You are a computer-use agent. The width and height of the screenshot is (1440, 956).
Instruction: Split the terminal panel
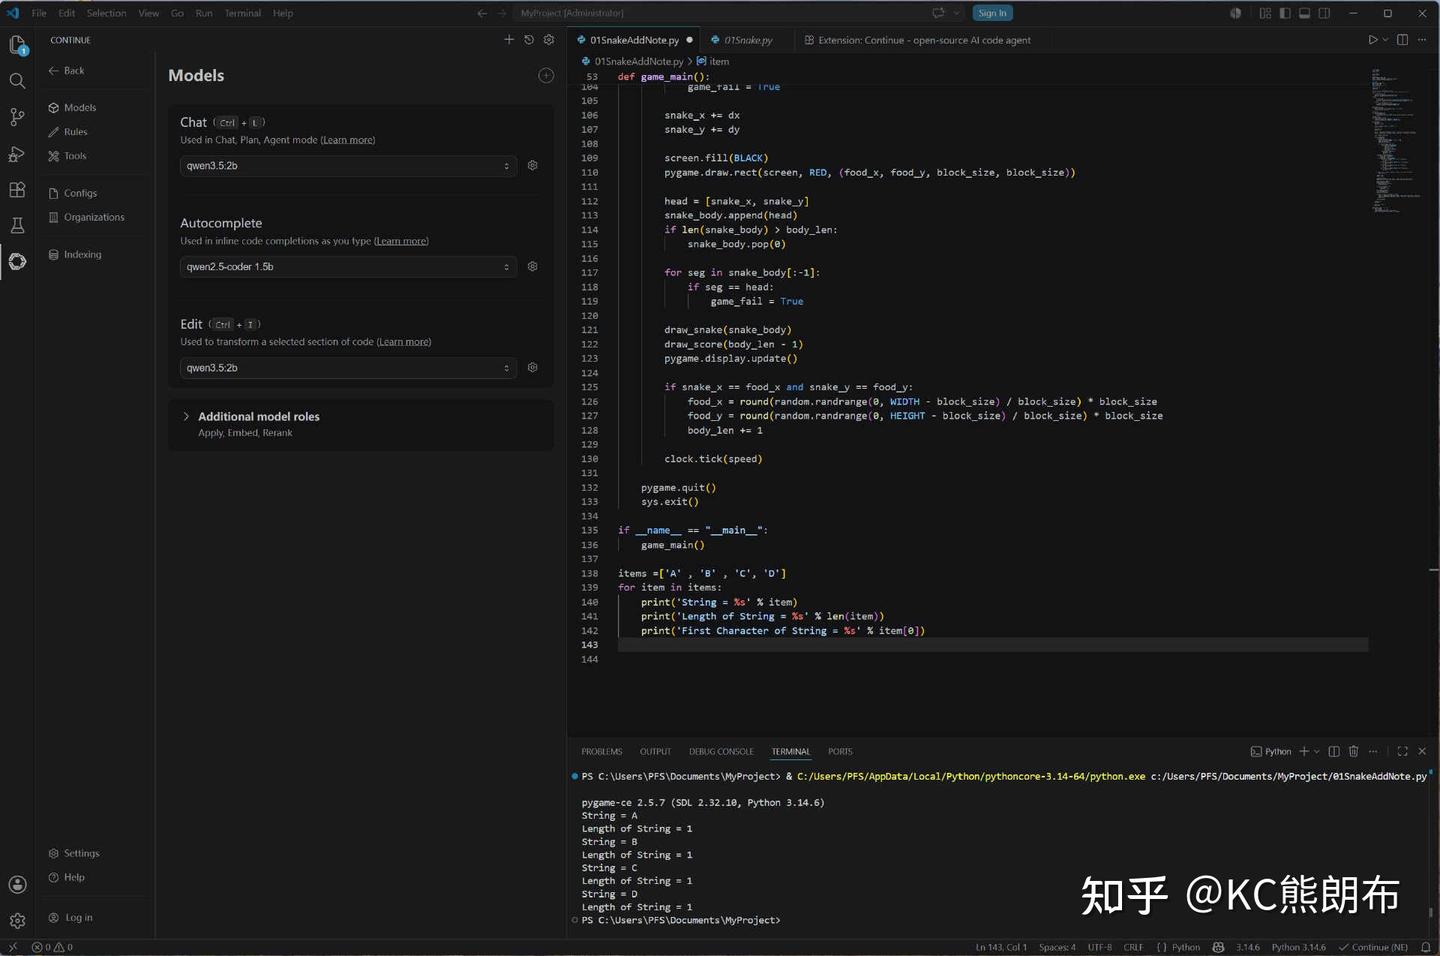pos(1334,751)
